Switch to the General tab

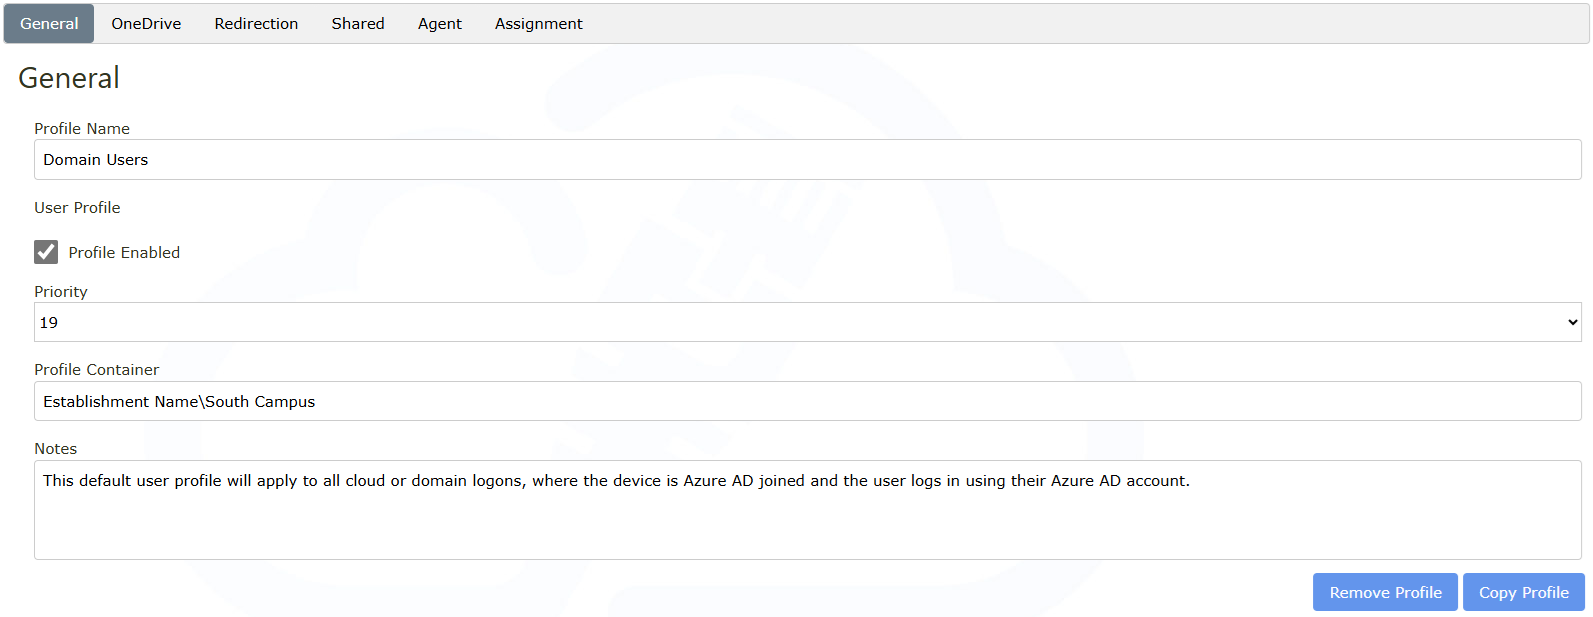coord(49,24)
